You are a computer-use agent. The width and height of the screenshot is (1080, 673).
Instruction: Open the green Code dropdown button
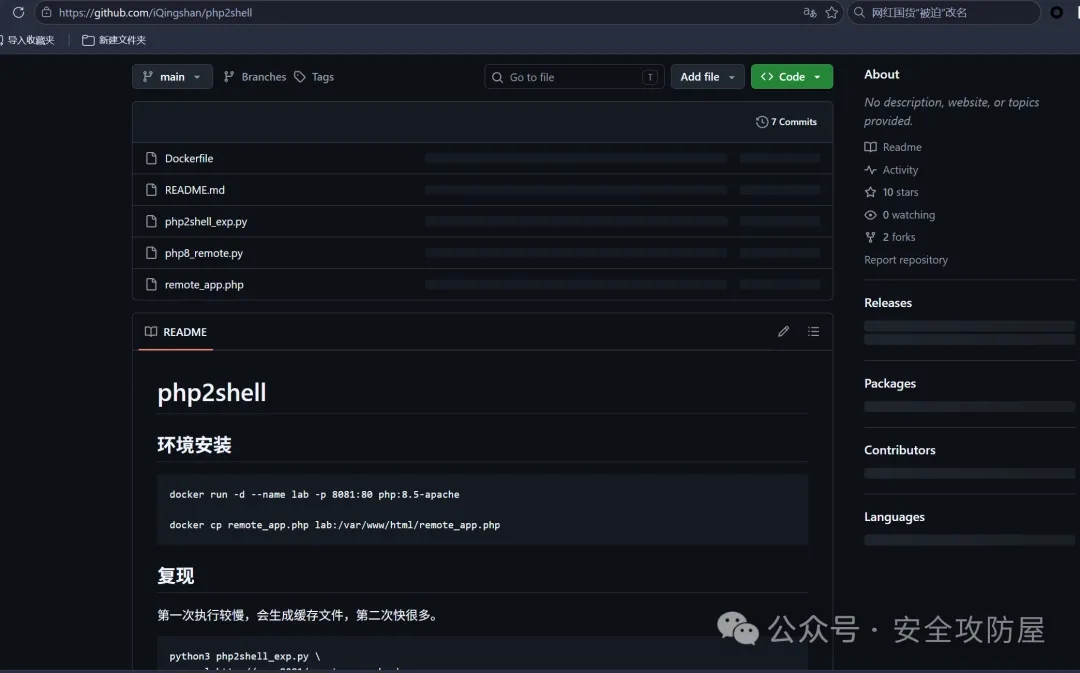click(791, 76)
